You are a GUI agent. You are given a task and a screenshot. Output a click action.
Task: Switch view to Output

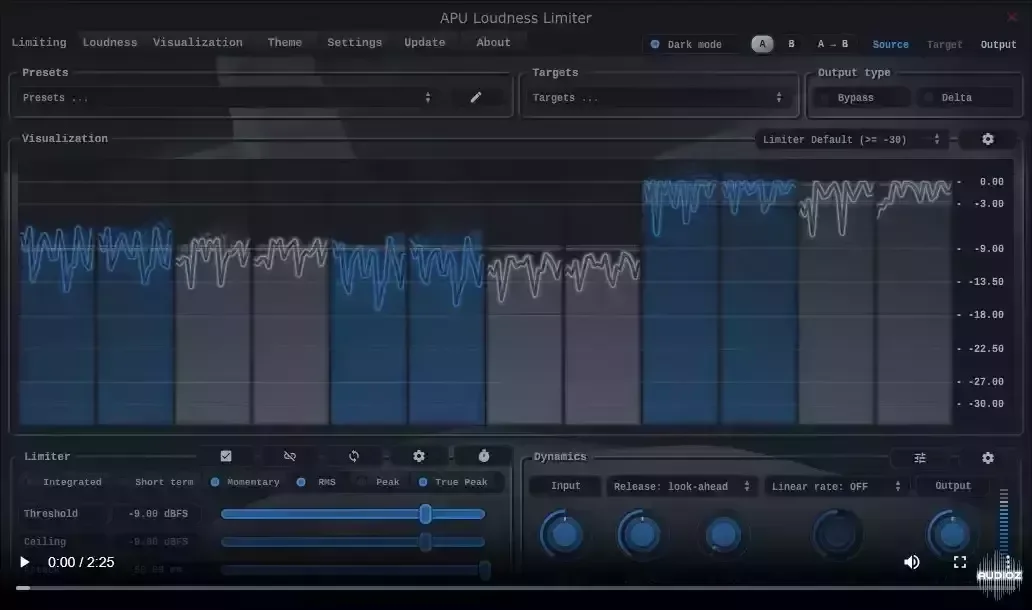pyautogui.click(x=998, y=45)
